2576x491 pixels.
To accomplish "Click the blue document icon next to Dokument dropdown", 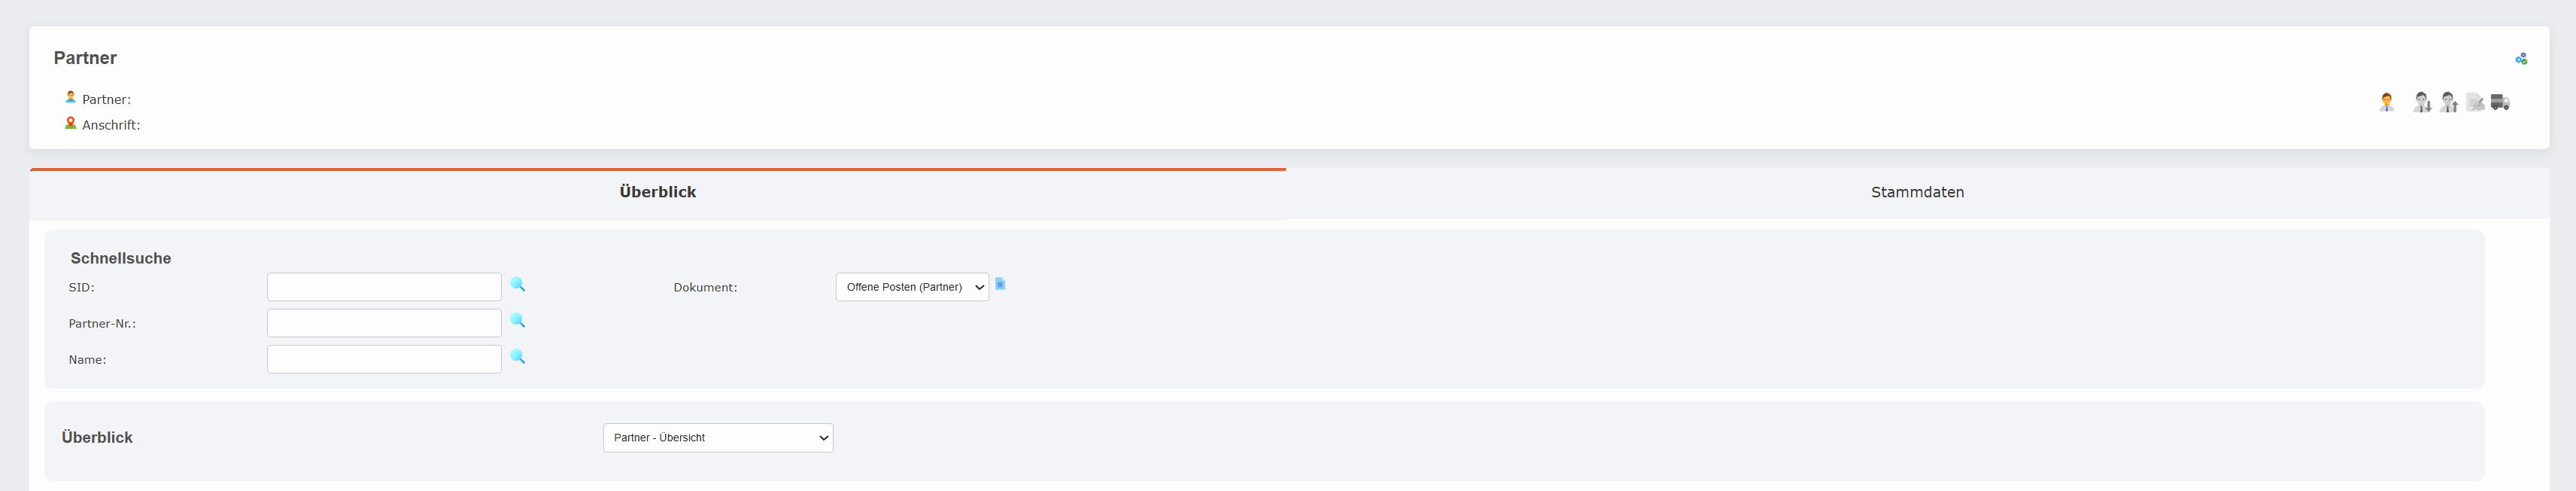I will coord(1001,285).
